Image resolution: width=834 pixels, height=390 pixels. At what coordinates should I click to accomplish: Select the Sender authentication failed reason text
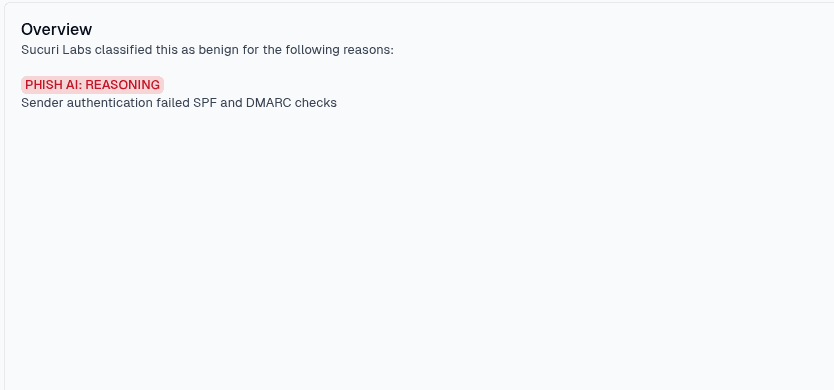(179, 103)
